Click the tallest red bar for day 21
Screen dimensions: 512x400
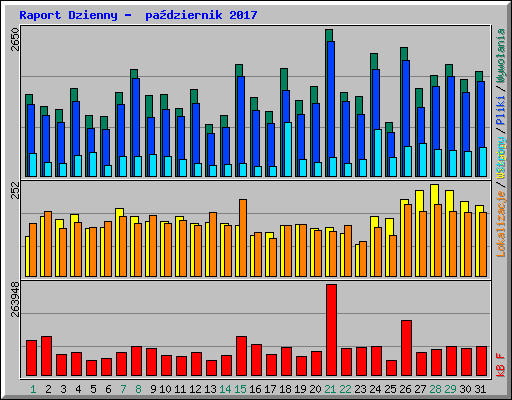(x=331, y=330)
